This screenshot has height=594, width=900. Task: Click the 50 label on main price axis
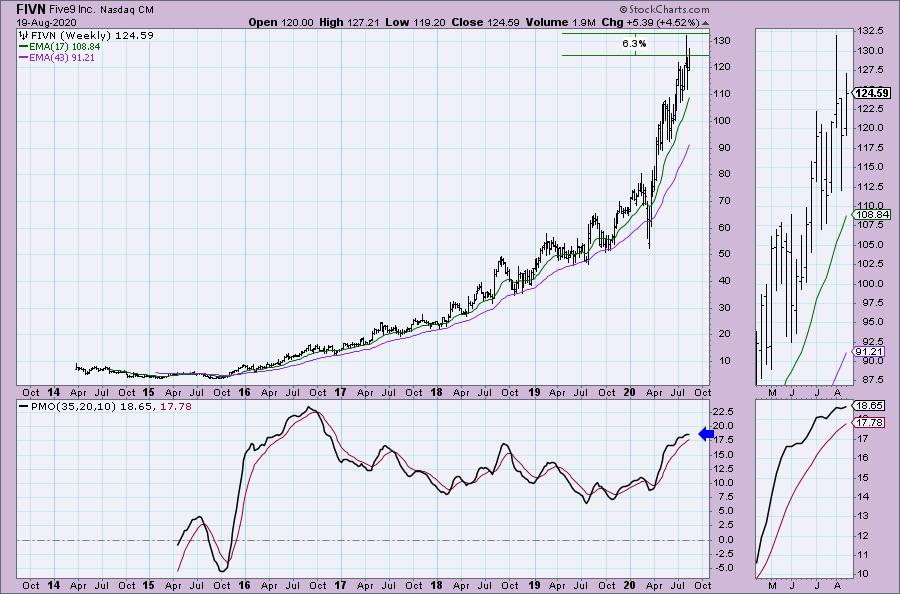[722, 254]
